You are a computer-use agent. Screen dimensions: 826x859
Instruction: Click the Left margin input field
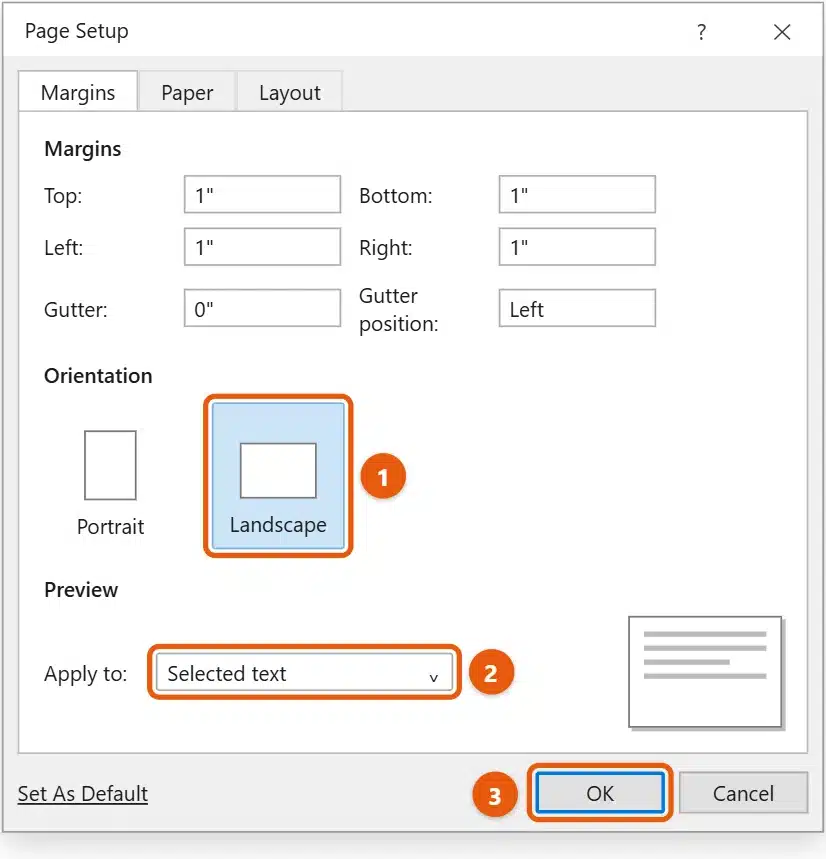tap(262, 247)
